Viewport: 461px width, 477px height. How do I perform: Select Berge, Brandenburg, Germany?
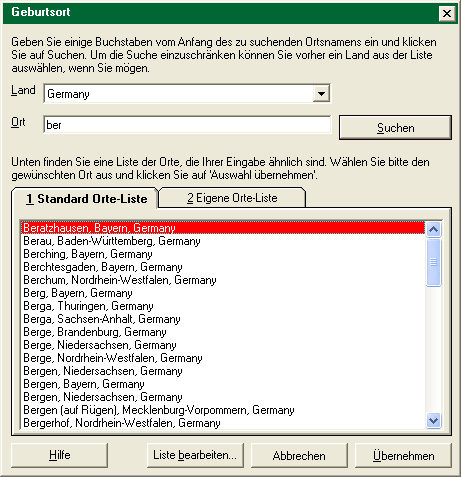point(223,332)
